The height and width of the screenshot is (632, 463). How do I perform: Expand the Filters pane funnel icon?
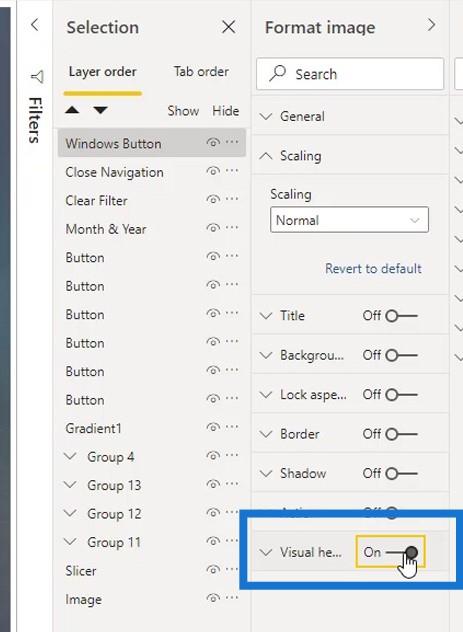tap(37, 77)
